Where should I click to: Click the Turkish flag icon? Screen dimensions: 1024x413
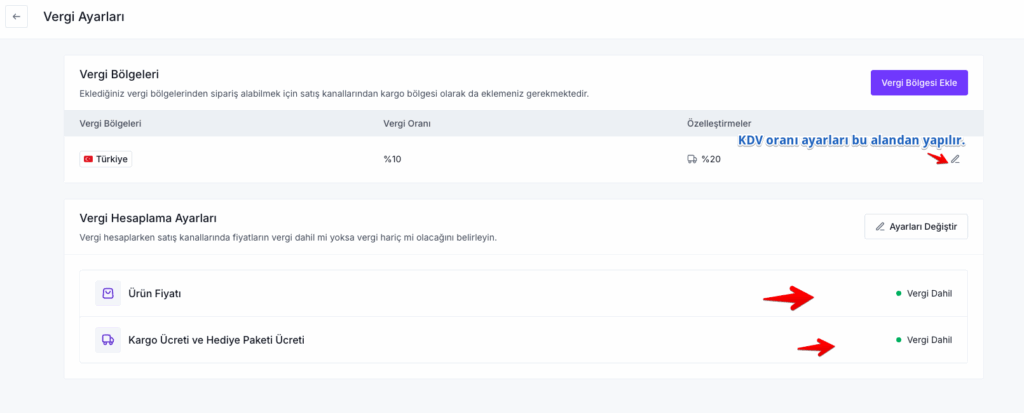88,159
